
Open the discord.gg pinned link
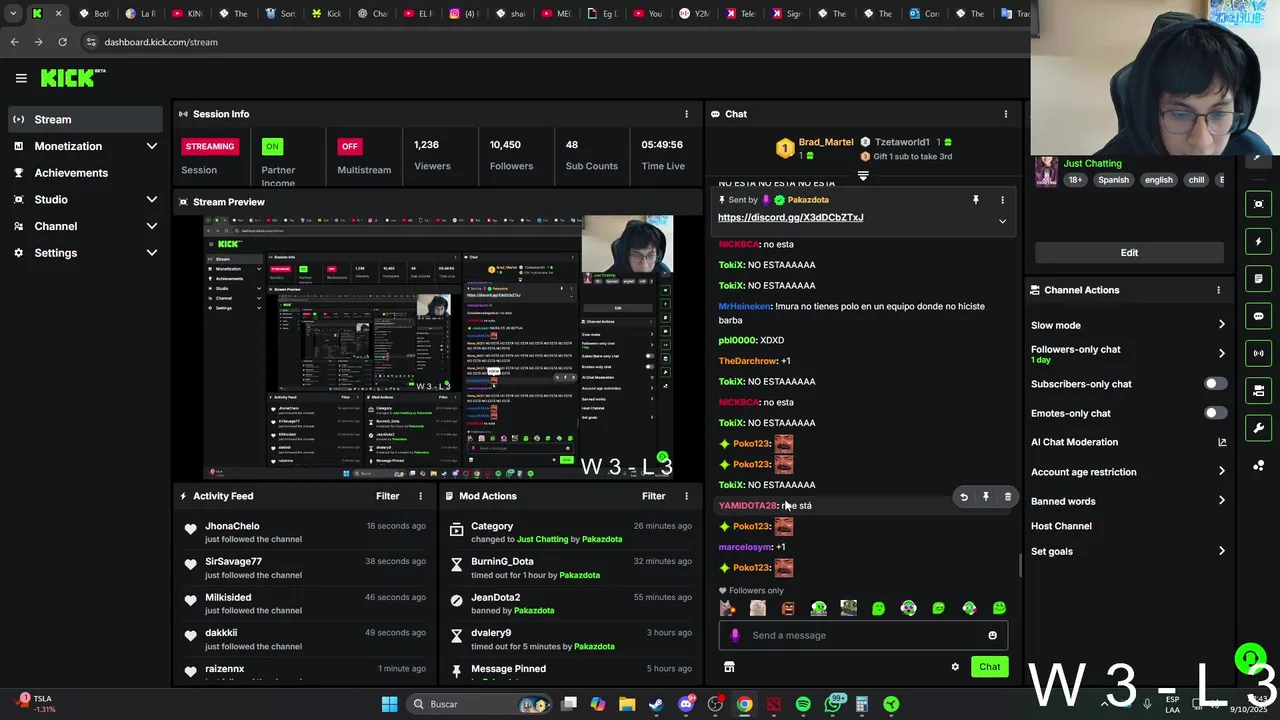point(790,218)
